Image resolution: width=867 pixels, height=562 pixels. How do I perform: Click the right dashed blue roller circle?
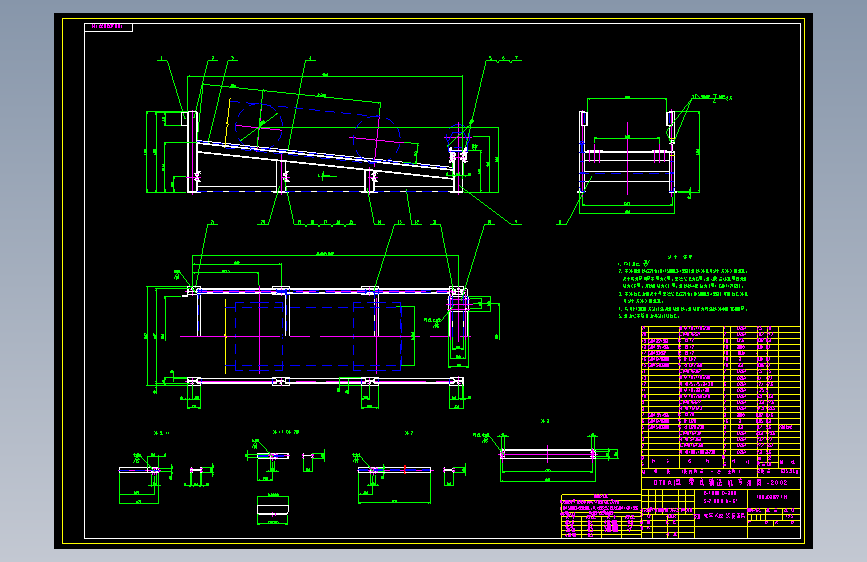click(x=377, y=139)
